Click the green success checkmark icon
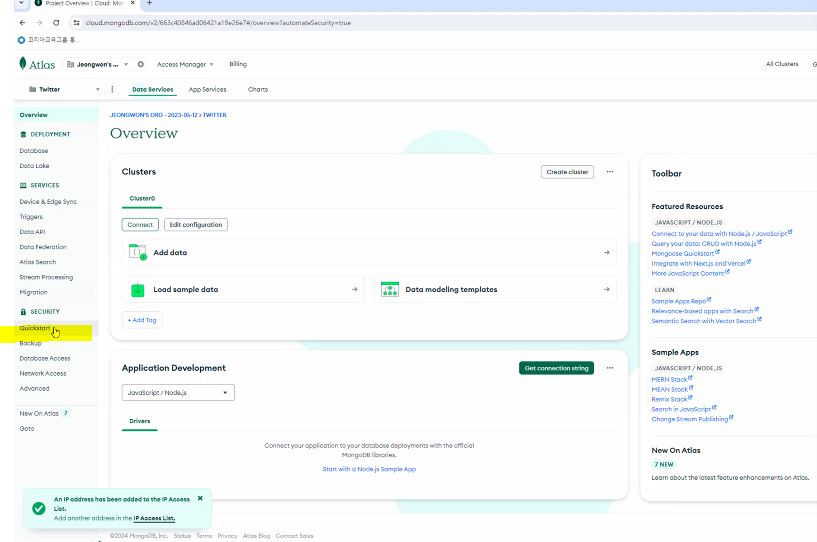This screenshot has height=542, width=817. pyautogui.click(x=39, y=508)
